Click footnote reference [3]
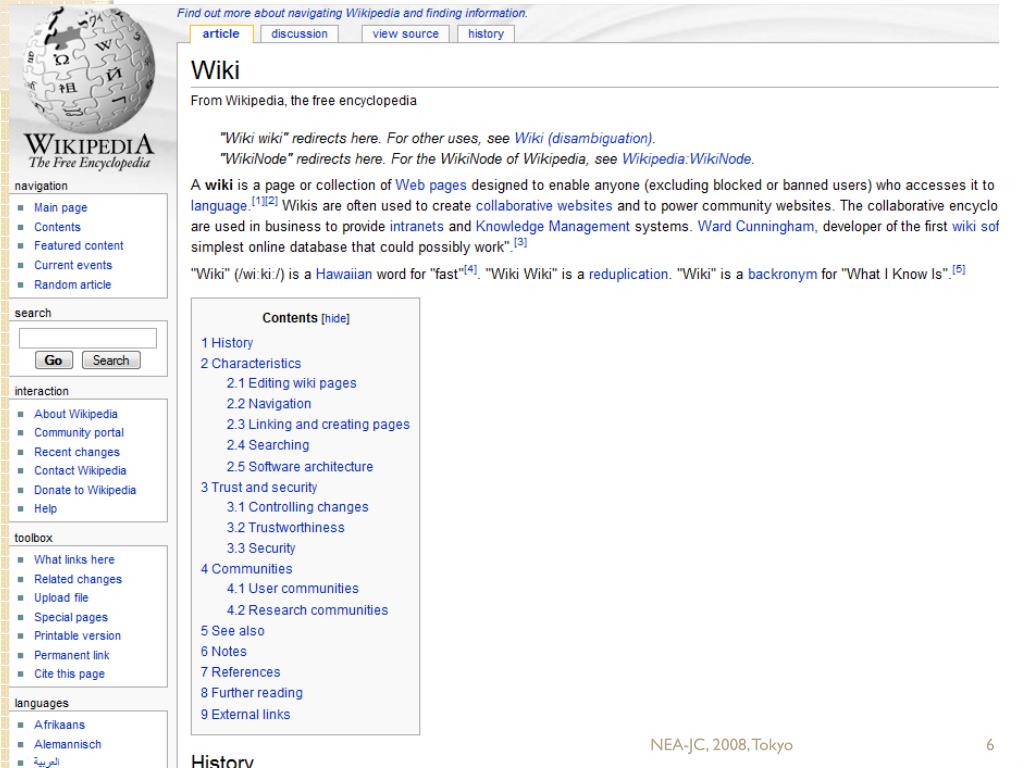1024x768 pixels. (x=520, y=242)
